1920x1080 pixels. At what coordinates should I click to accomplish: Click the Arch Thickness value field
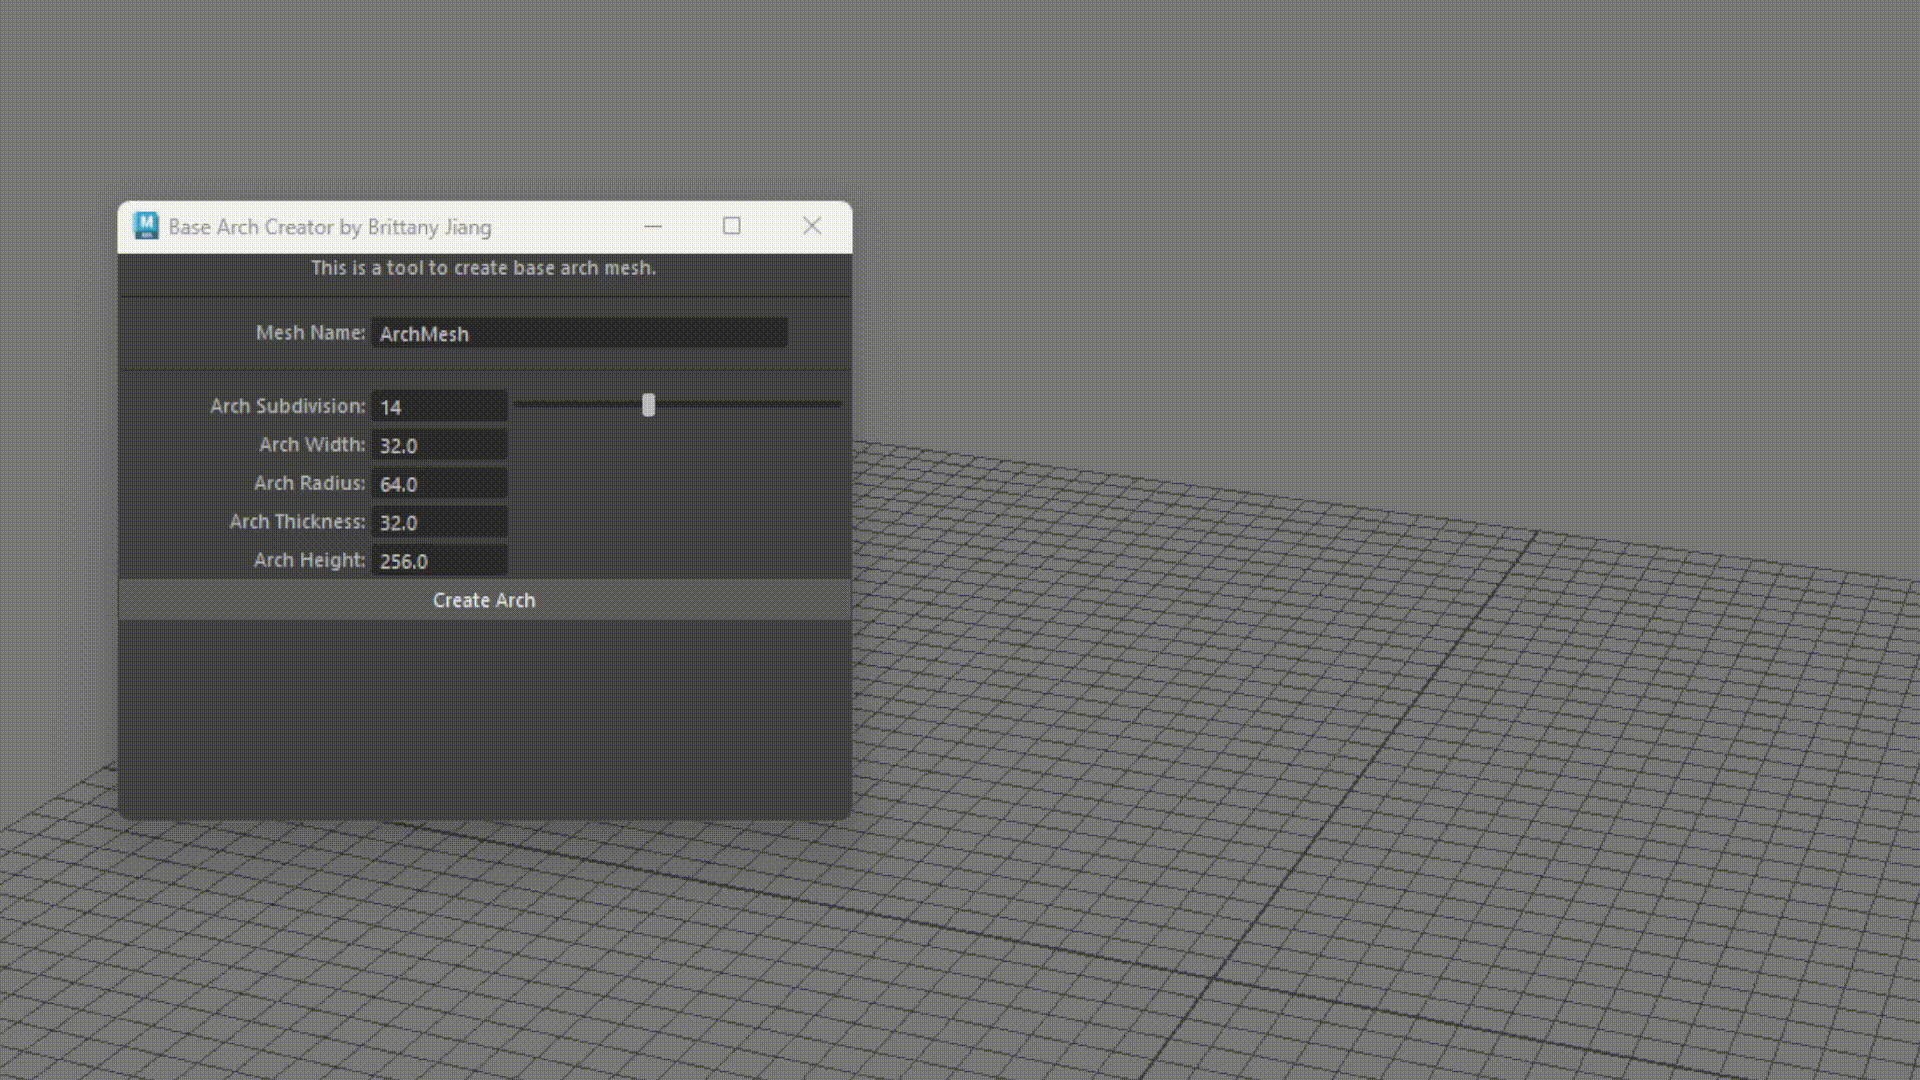click(439, 522)
